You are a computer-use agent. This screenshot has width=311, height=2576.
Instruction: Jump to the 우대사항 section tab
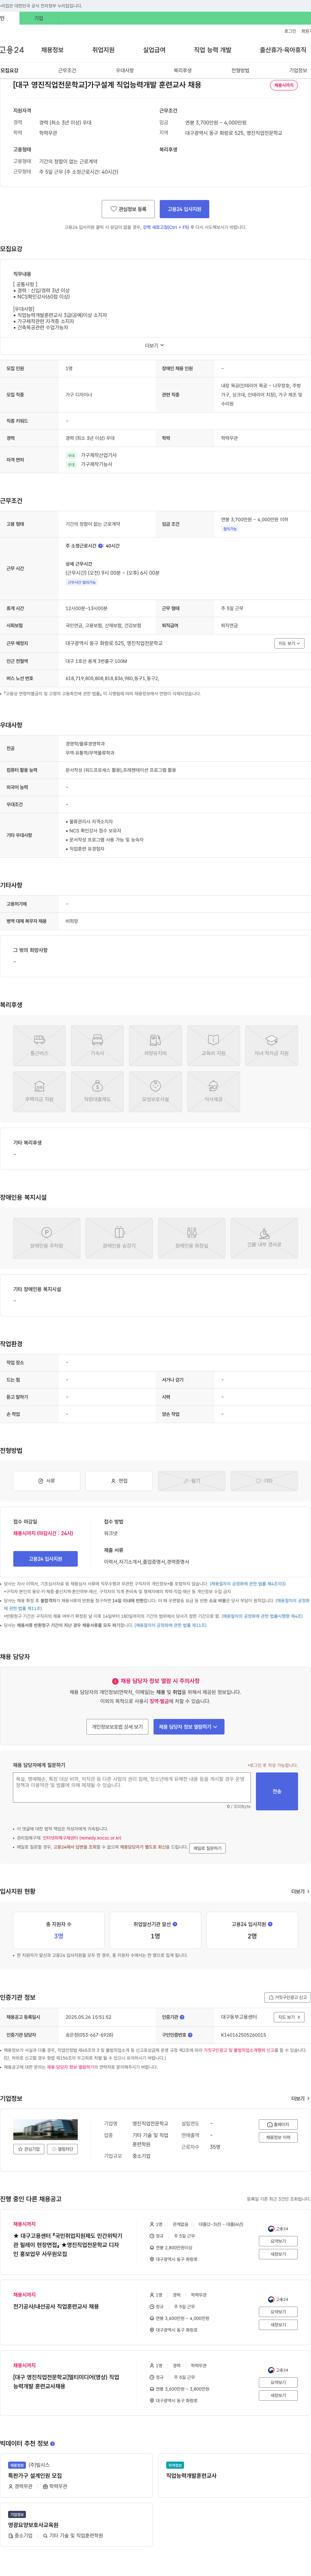(x=125, y=71)
